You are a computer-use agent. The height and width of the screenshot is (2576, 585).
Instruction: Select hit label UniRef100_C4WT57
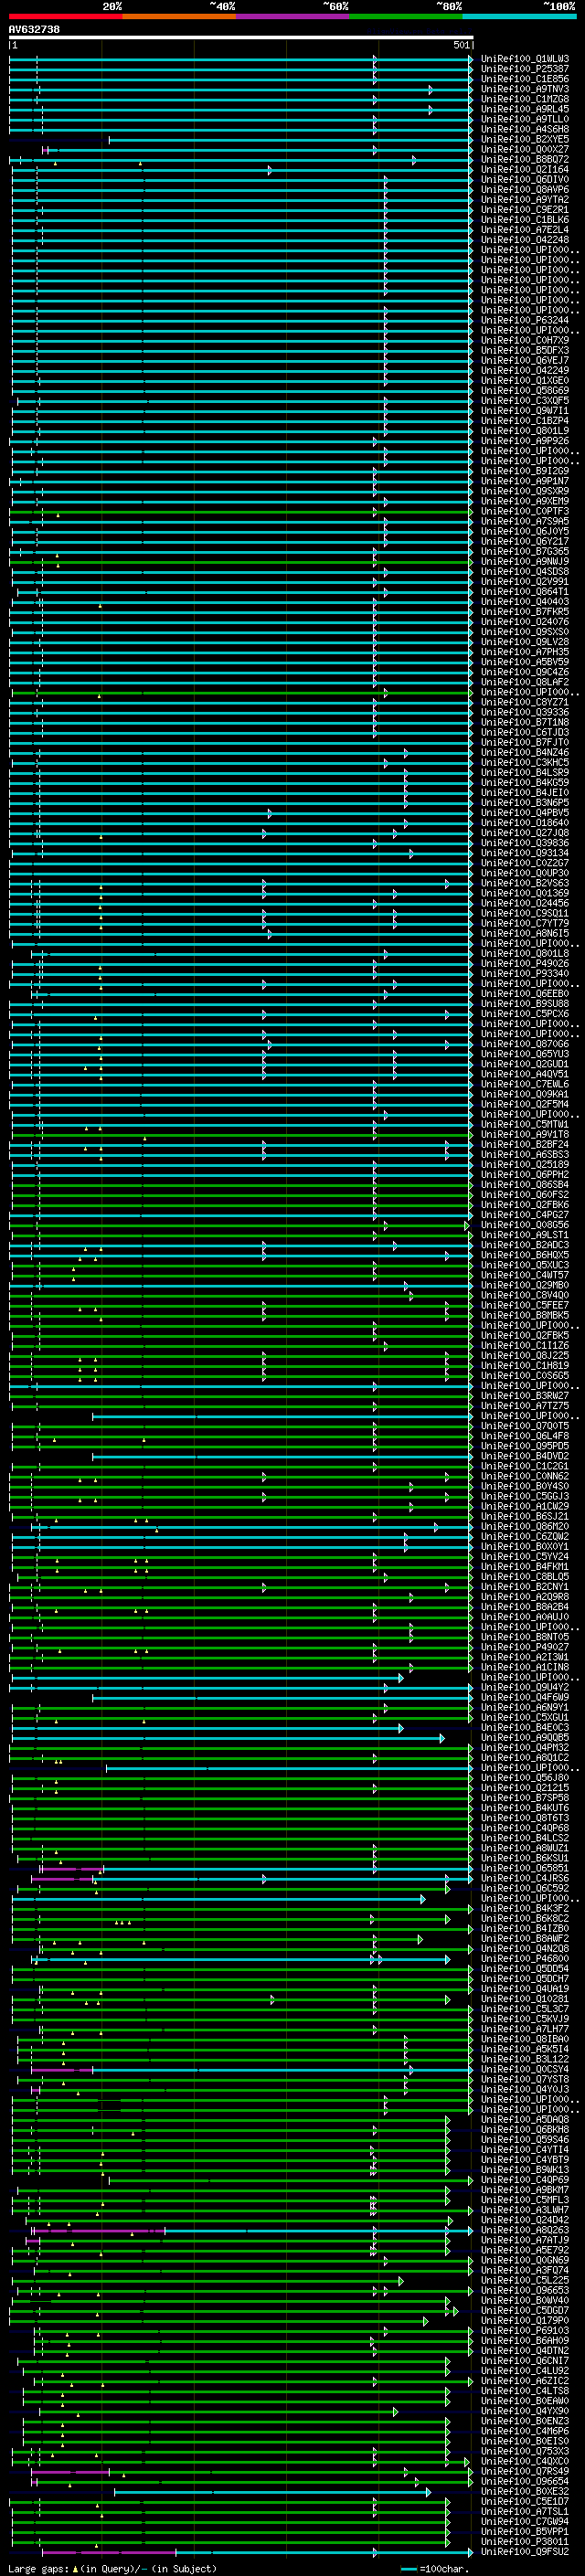[x=525, y=1274]
